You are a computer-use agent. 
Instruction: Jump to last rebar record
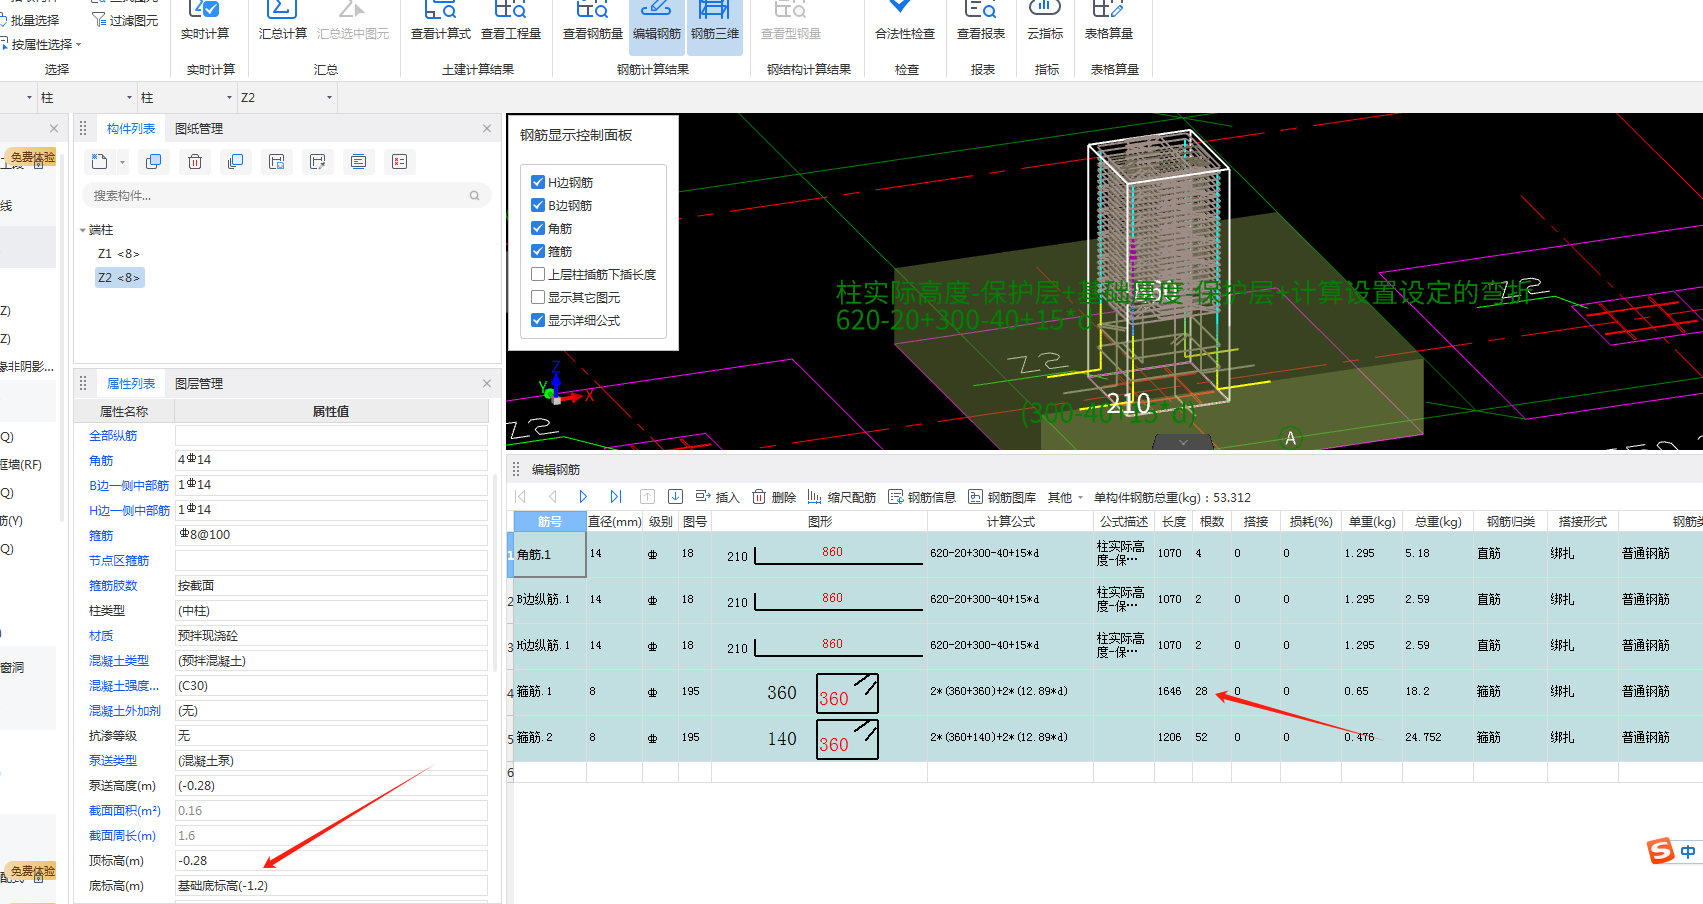coord(615,497)
